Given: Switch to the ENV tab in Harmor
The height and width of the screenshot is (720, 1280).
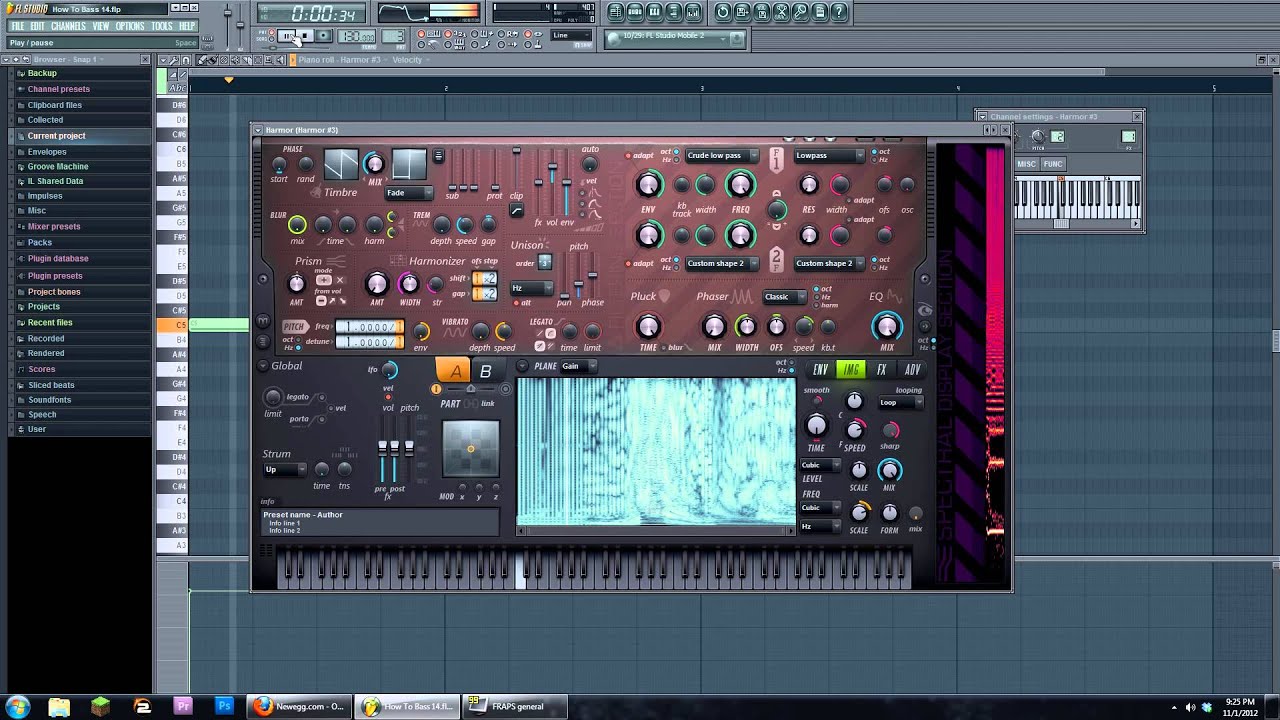Looking at the screenshot, I should coord(820,370).
